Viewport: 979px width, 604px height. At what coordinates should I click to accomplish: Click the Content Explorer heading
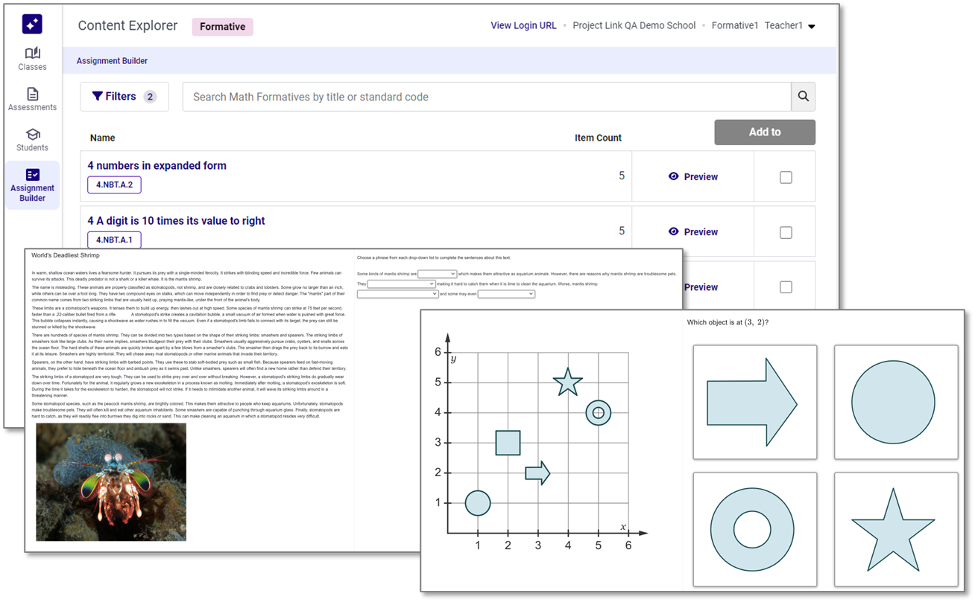tap(127, 26)
